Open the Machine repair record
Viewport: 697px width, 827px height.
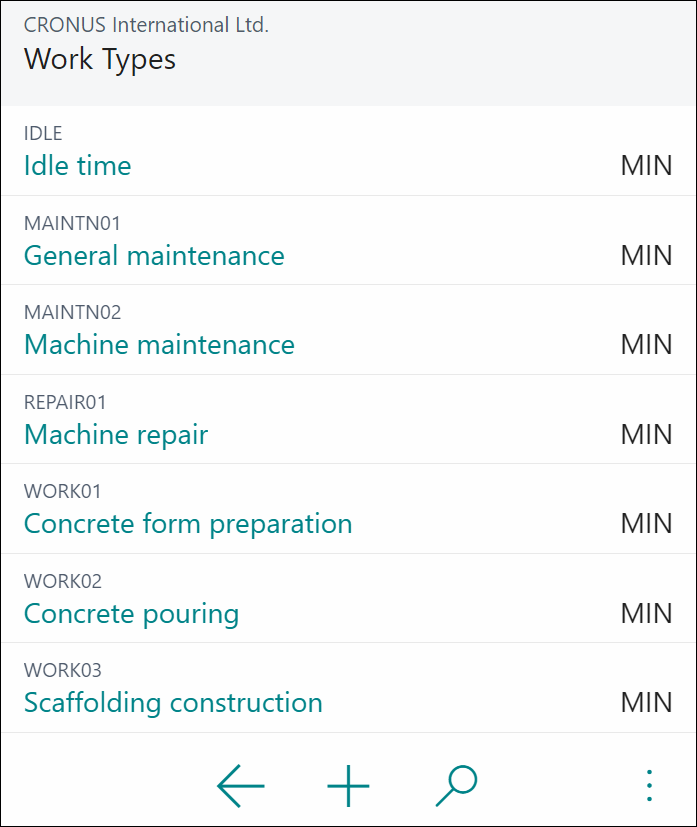pyautogui.click(x=116, y=435)
